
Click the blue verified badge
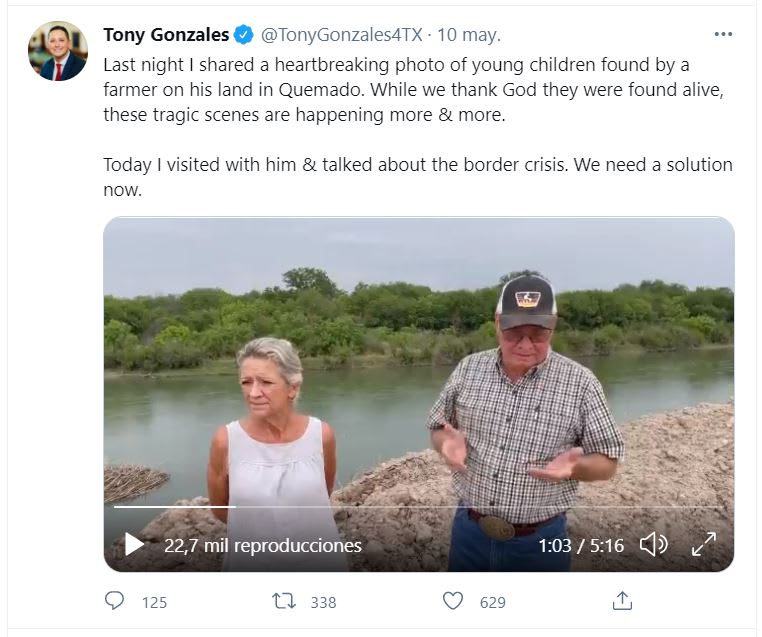click(x=244, y=36)
